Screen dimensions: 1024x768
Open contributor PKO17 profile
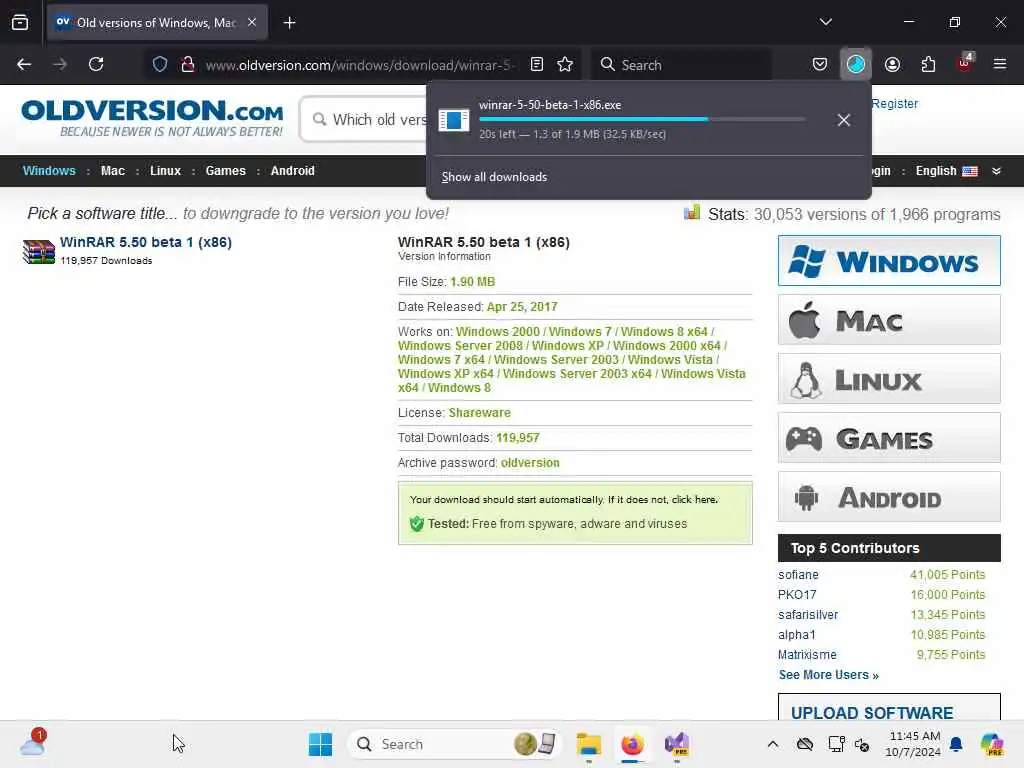797,595
